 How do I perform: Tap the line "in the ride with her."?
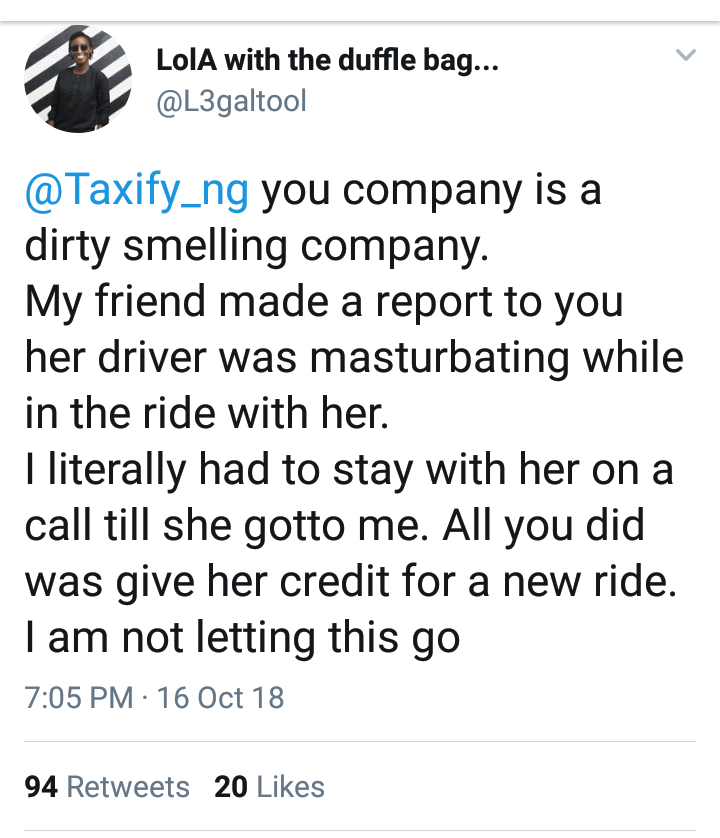(205, 413)
